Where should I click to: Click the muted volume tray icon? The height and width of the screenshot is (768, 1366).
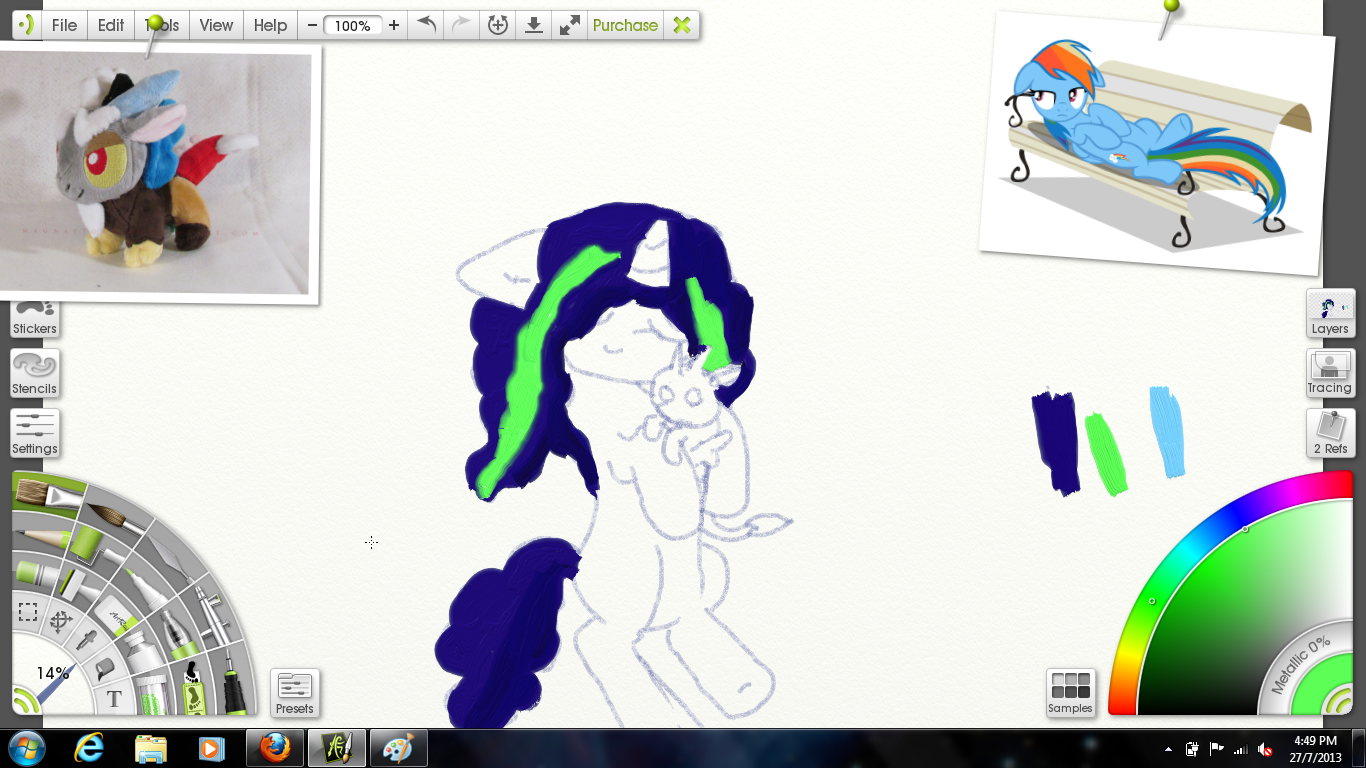coord(1265,749)
